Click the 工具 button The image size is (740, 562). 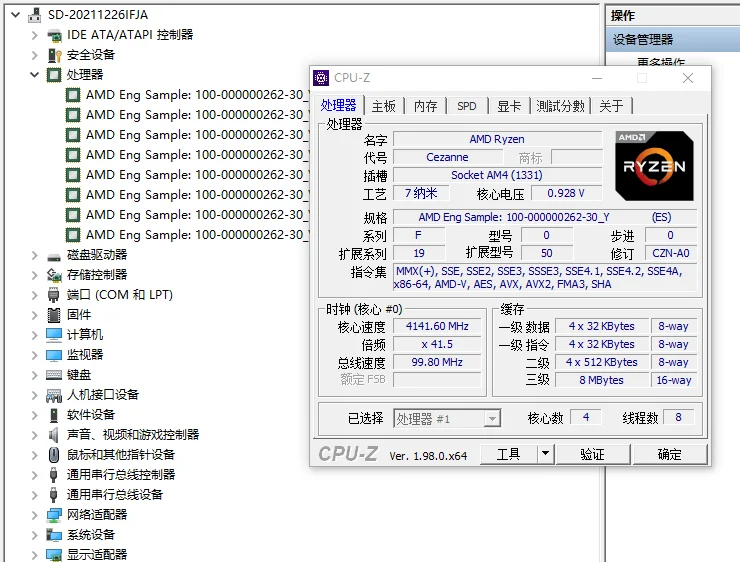(508, 454)
